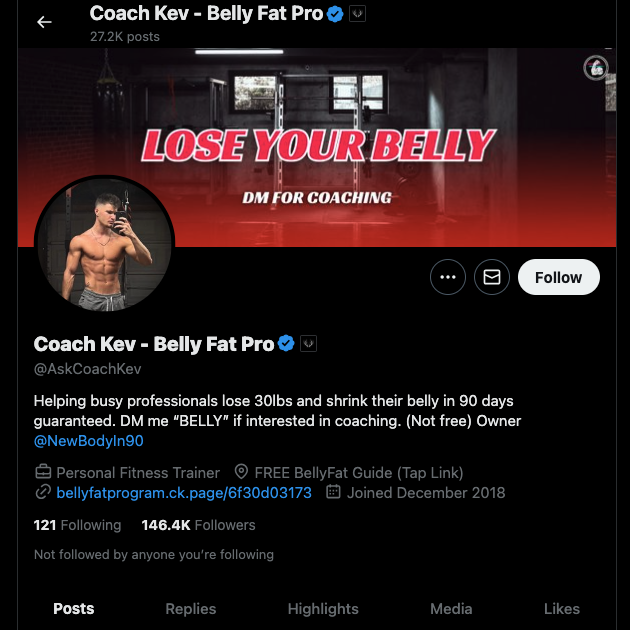Viewport: 630px width, 630px height.
Task: Open the @NewBodyIn90 mention link
Action: (88, 441)
